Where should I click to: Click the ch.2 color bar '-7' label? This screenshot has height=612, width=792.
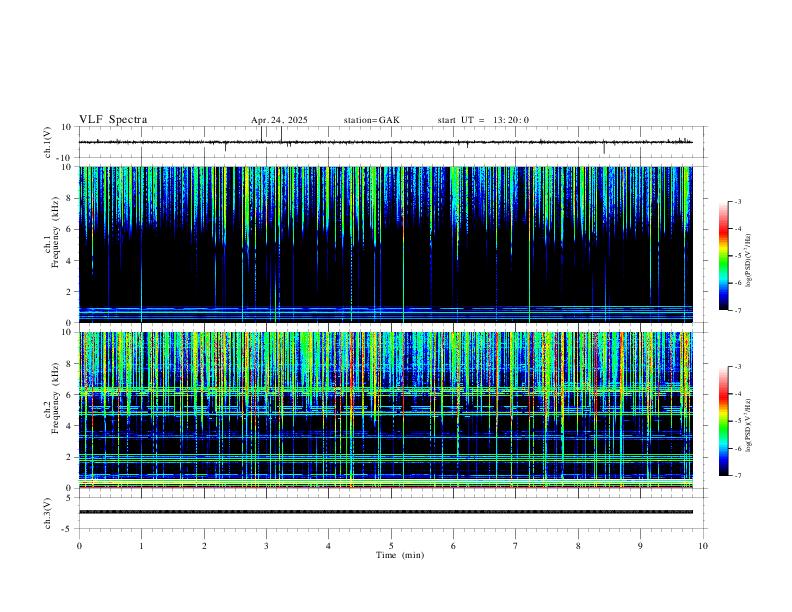(737, 476)
